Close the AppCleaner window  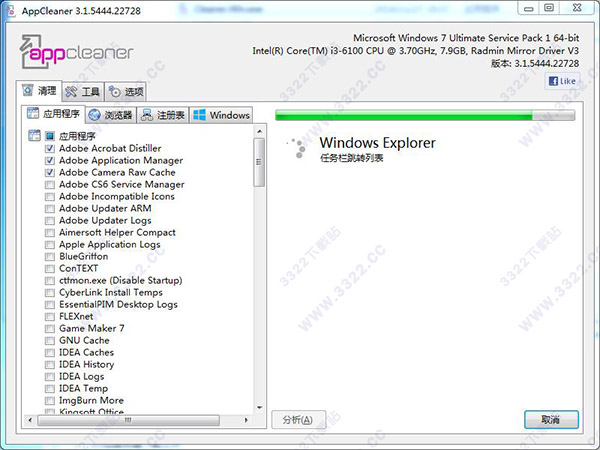[577, 8]
